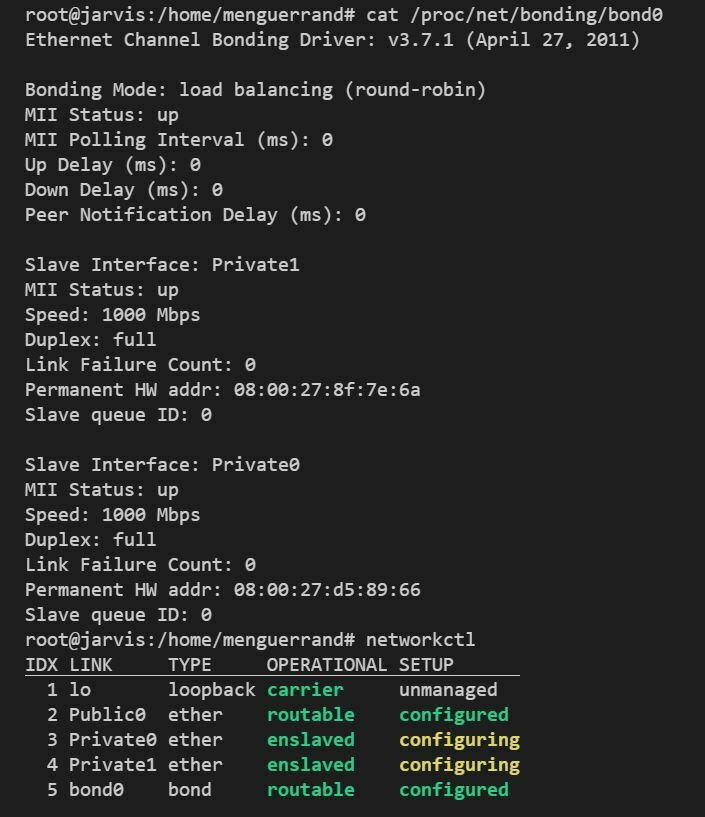Click MAC address 08:00:27:8f:7e:6a
This screenshot has height=817, width=705.
click(327, 390)
